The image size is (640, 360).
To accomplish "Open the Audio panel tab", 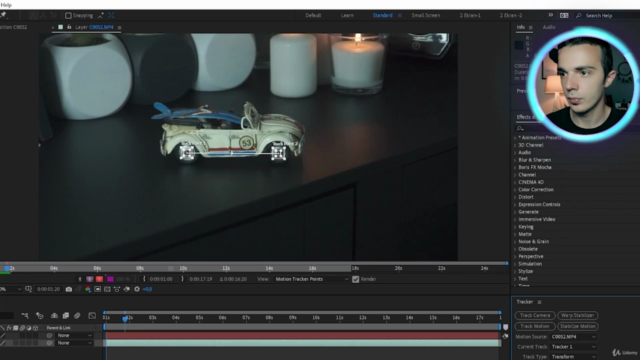I will [x=549, y=27].
